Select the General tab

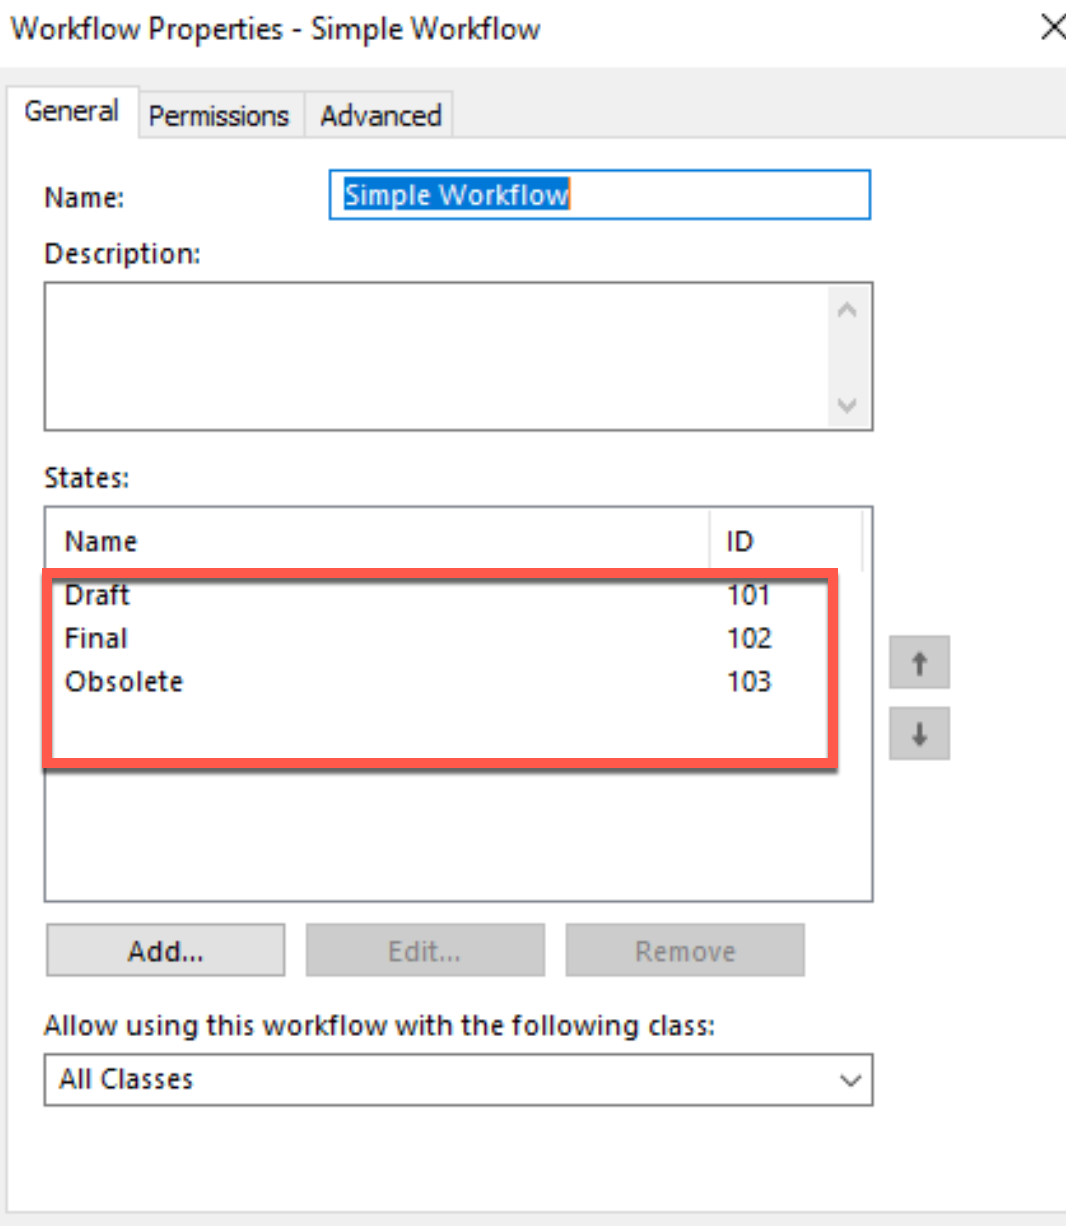[72, 111]
